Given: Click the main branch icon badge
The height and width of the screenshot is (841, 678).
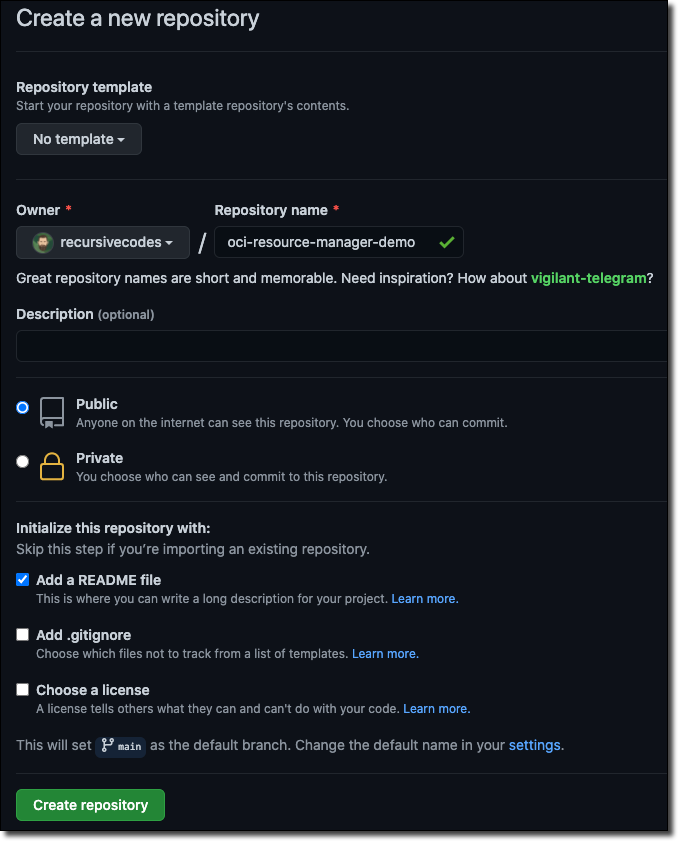Looking at the screenshot, I should pos(121,745).
